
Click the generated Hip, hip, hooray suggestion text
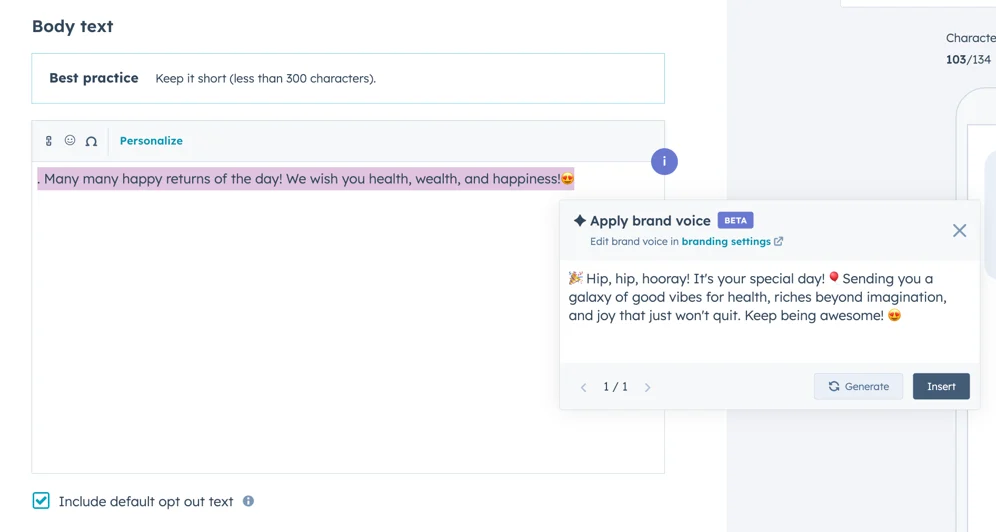(x=757, y=297)
